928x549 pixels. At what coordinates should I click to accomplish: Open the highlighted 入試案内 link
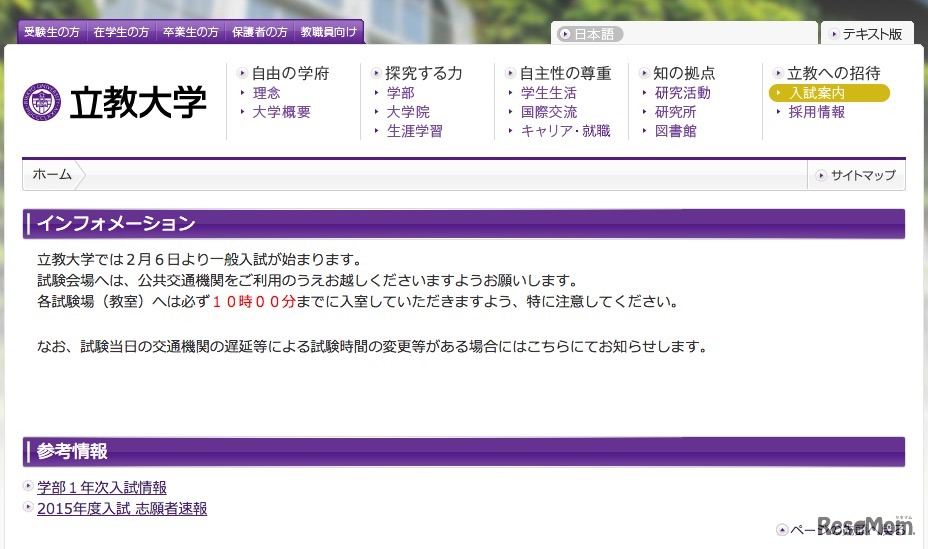[x=829, y=93]
